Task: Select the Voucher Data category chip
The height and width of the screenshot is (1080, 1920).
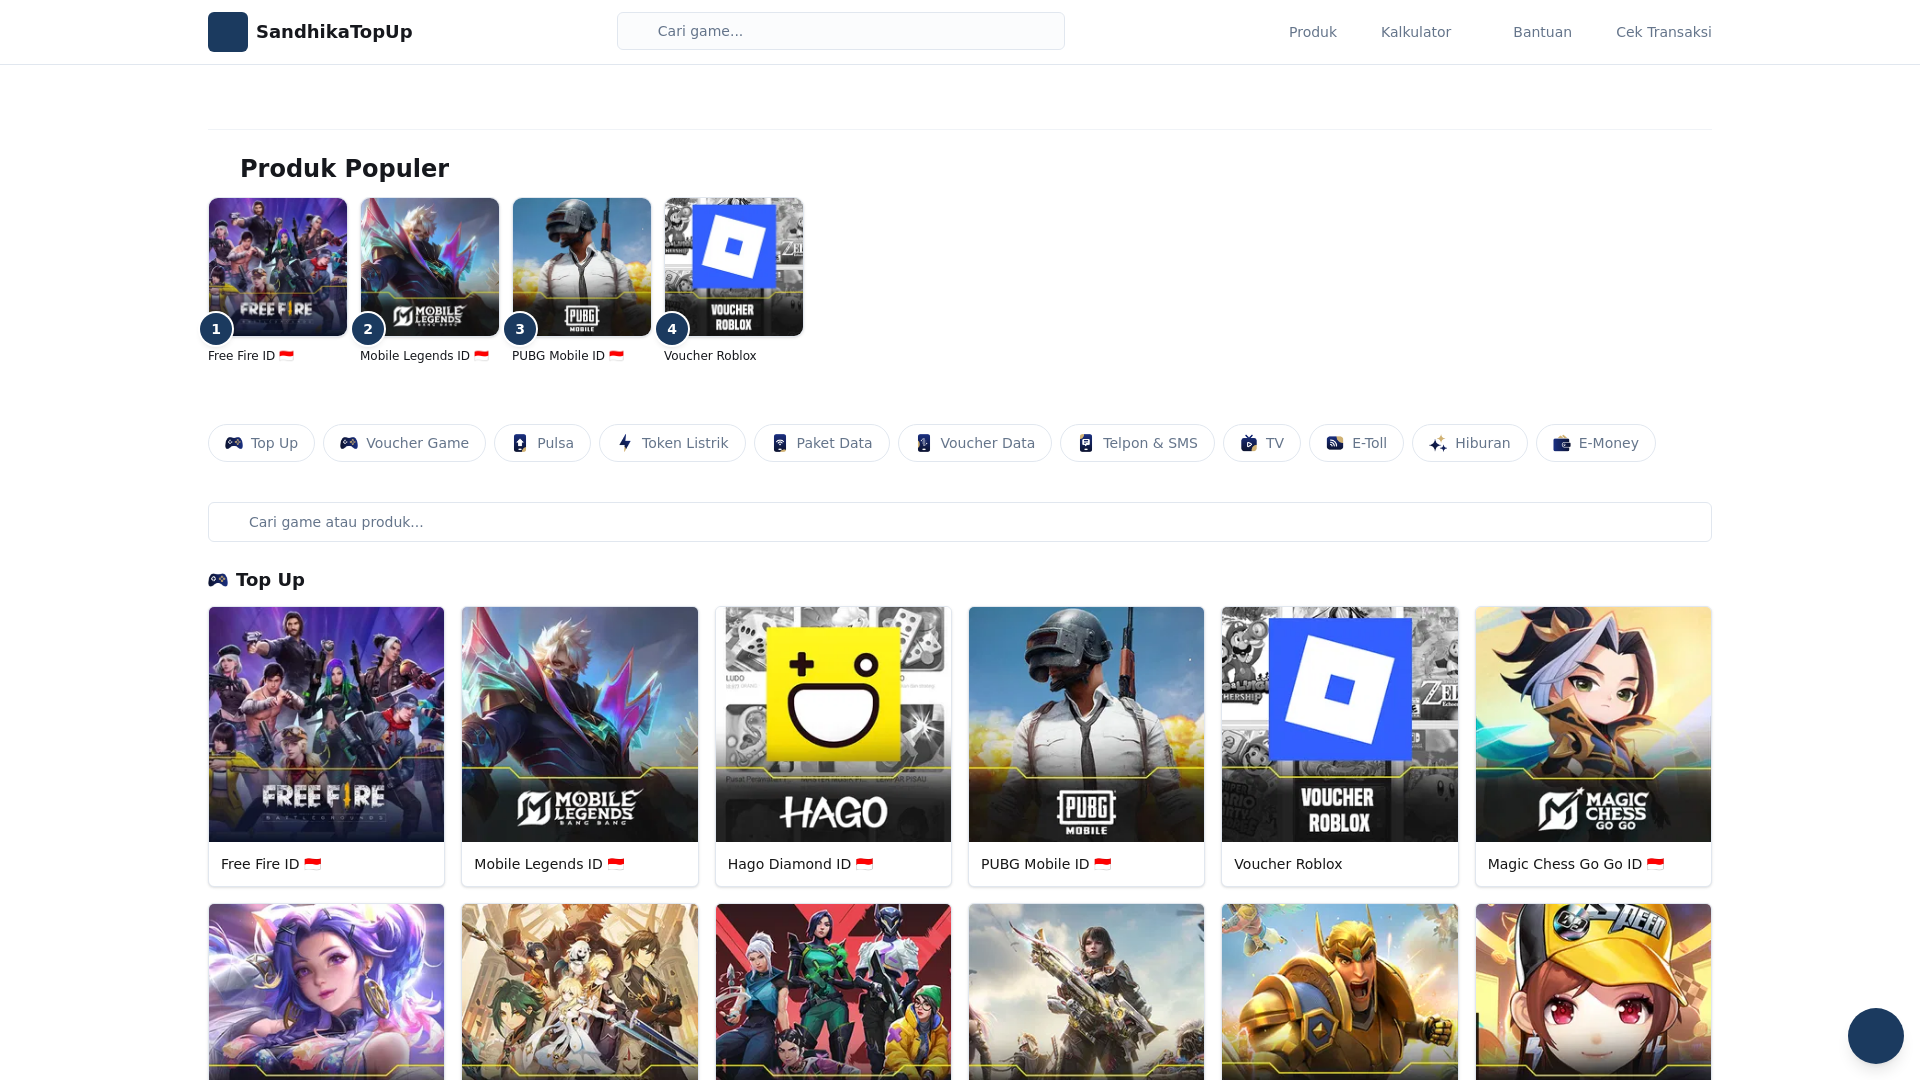Action: pyautogui.click(x=975, y=443)
